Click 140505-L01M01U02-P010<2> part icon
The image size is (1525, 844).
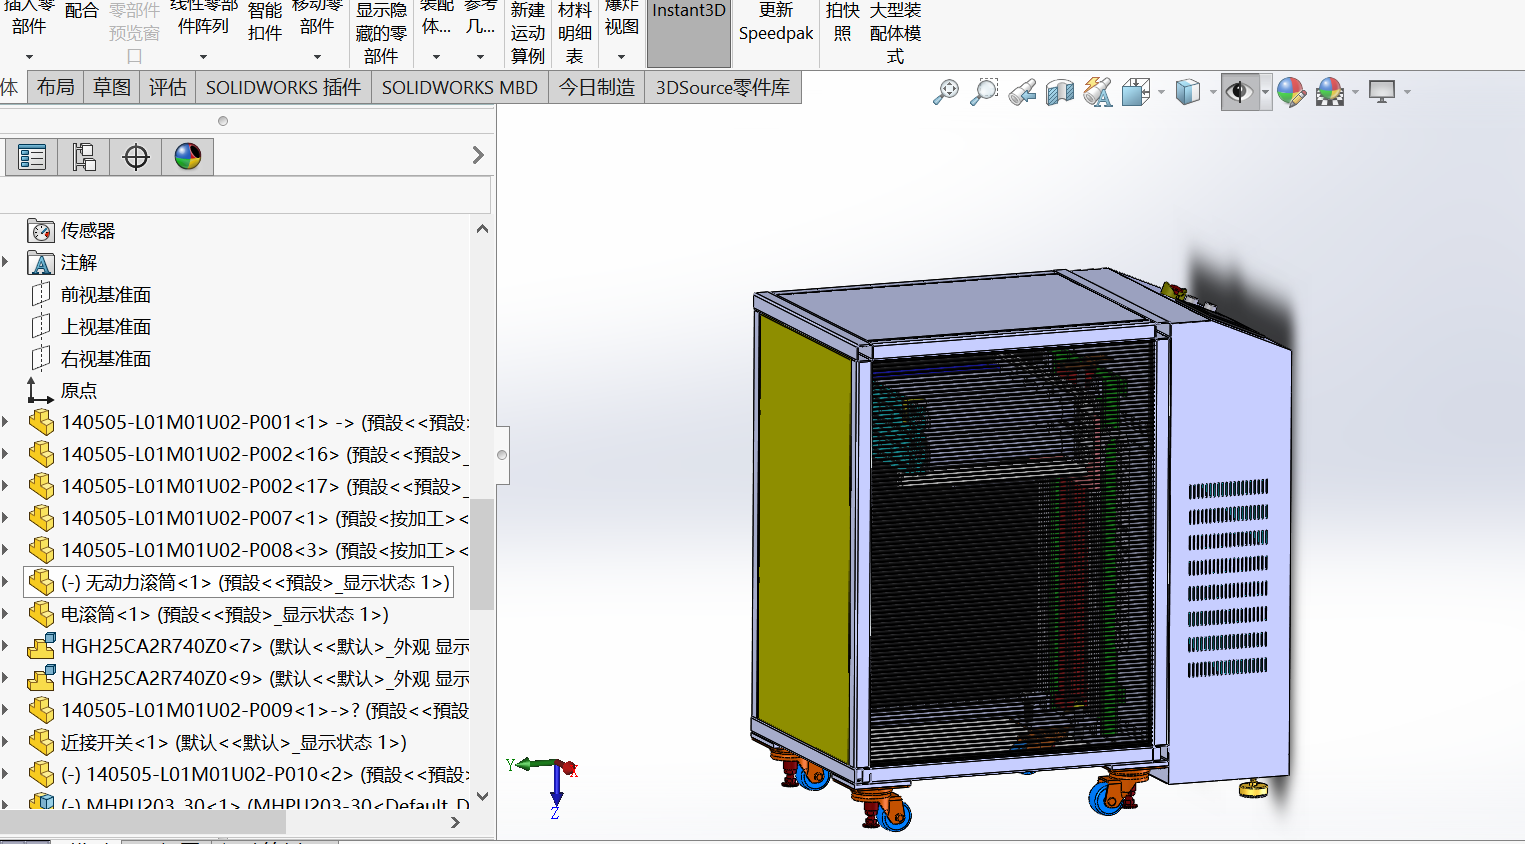(x=41, y=774)
